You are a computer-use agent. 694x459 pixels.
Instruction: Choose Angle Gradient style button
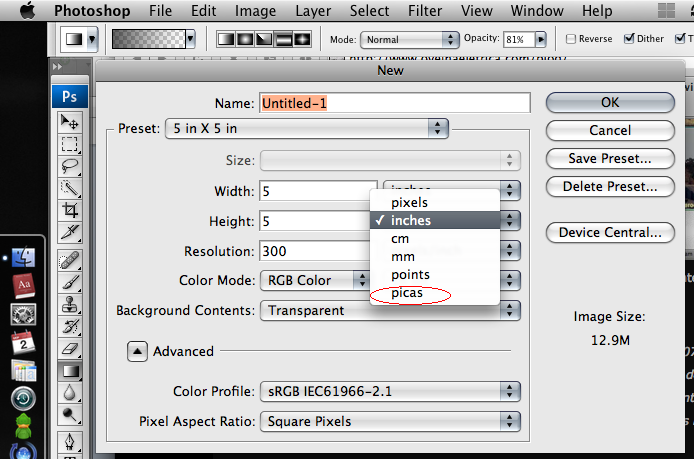coord(264,39)
